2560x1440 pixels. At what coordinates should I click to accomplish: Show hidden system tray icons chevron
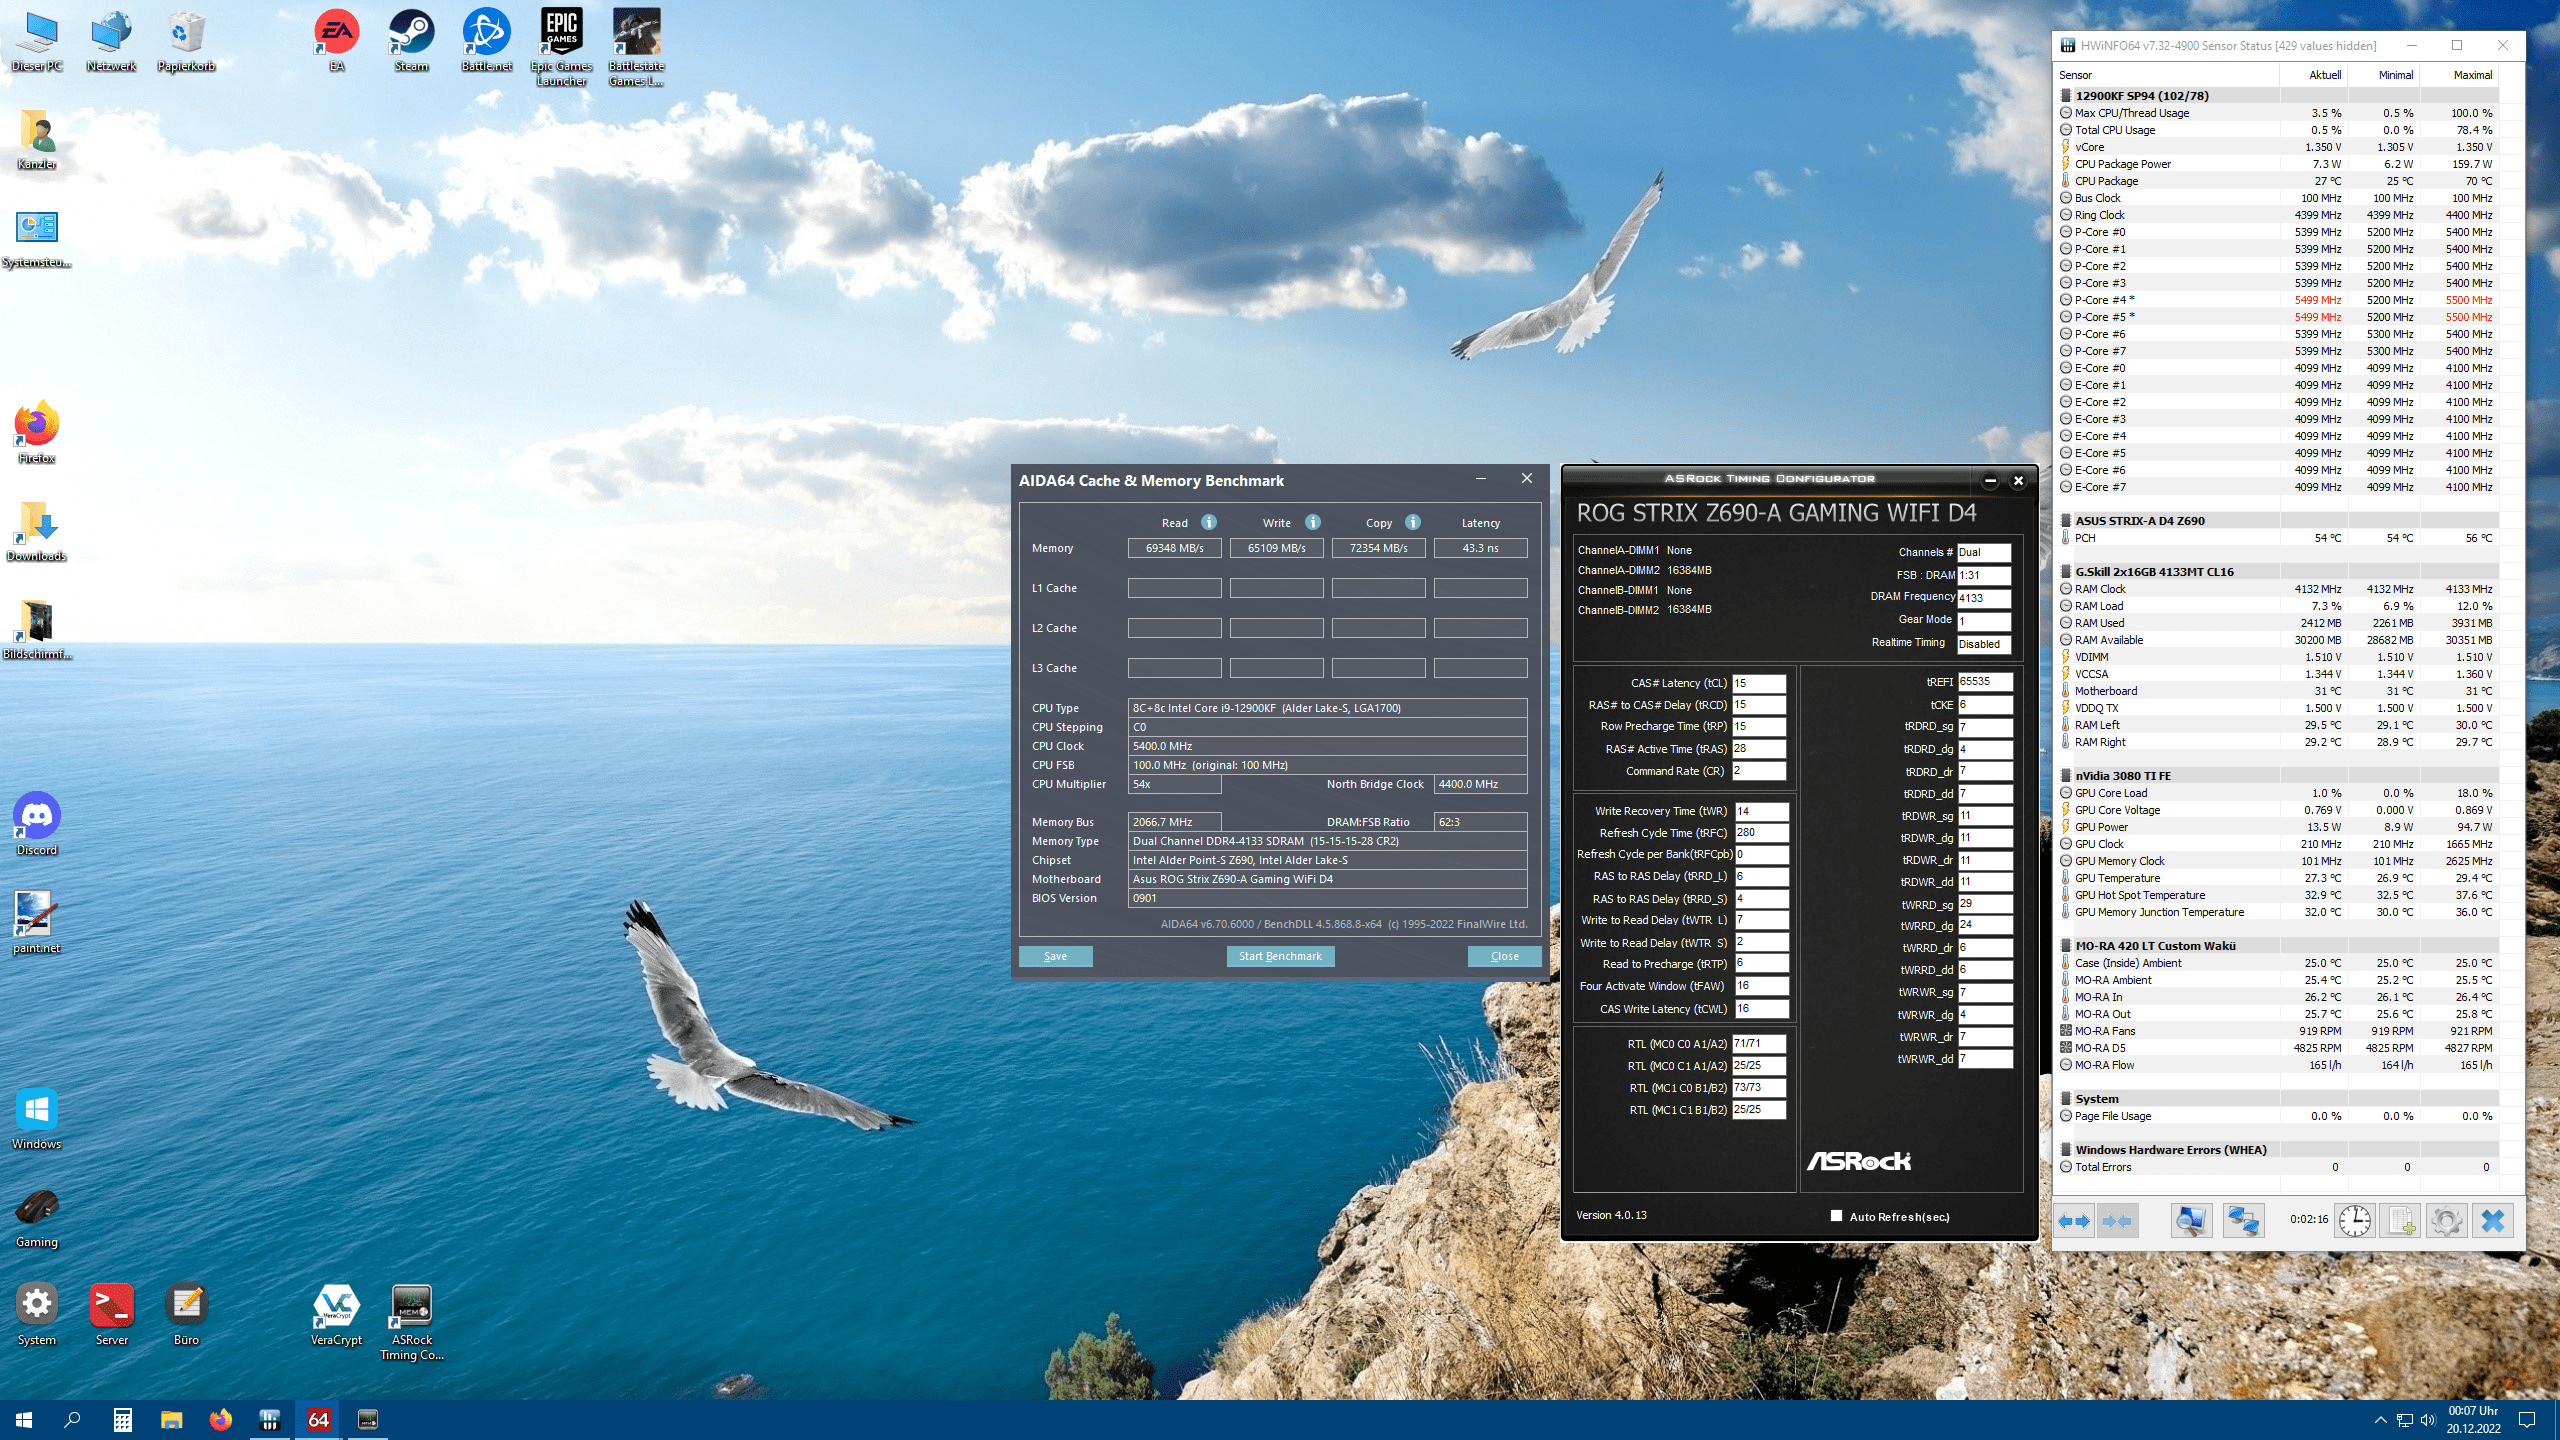pos(2380,1420)
